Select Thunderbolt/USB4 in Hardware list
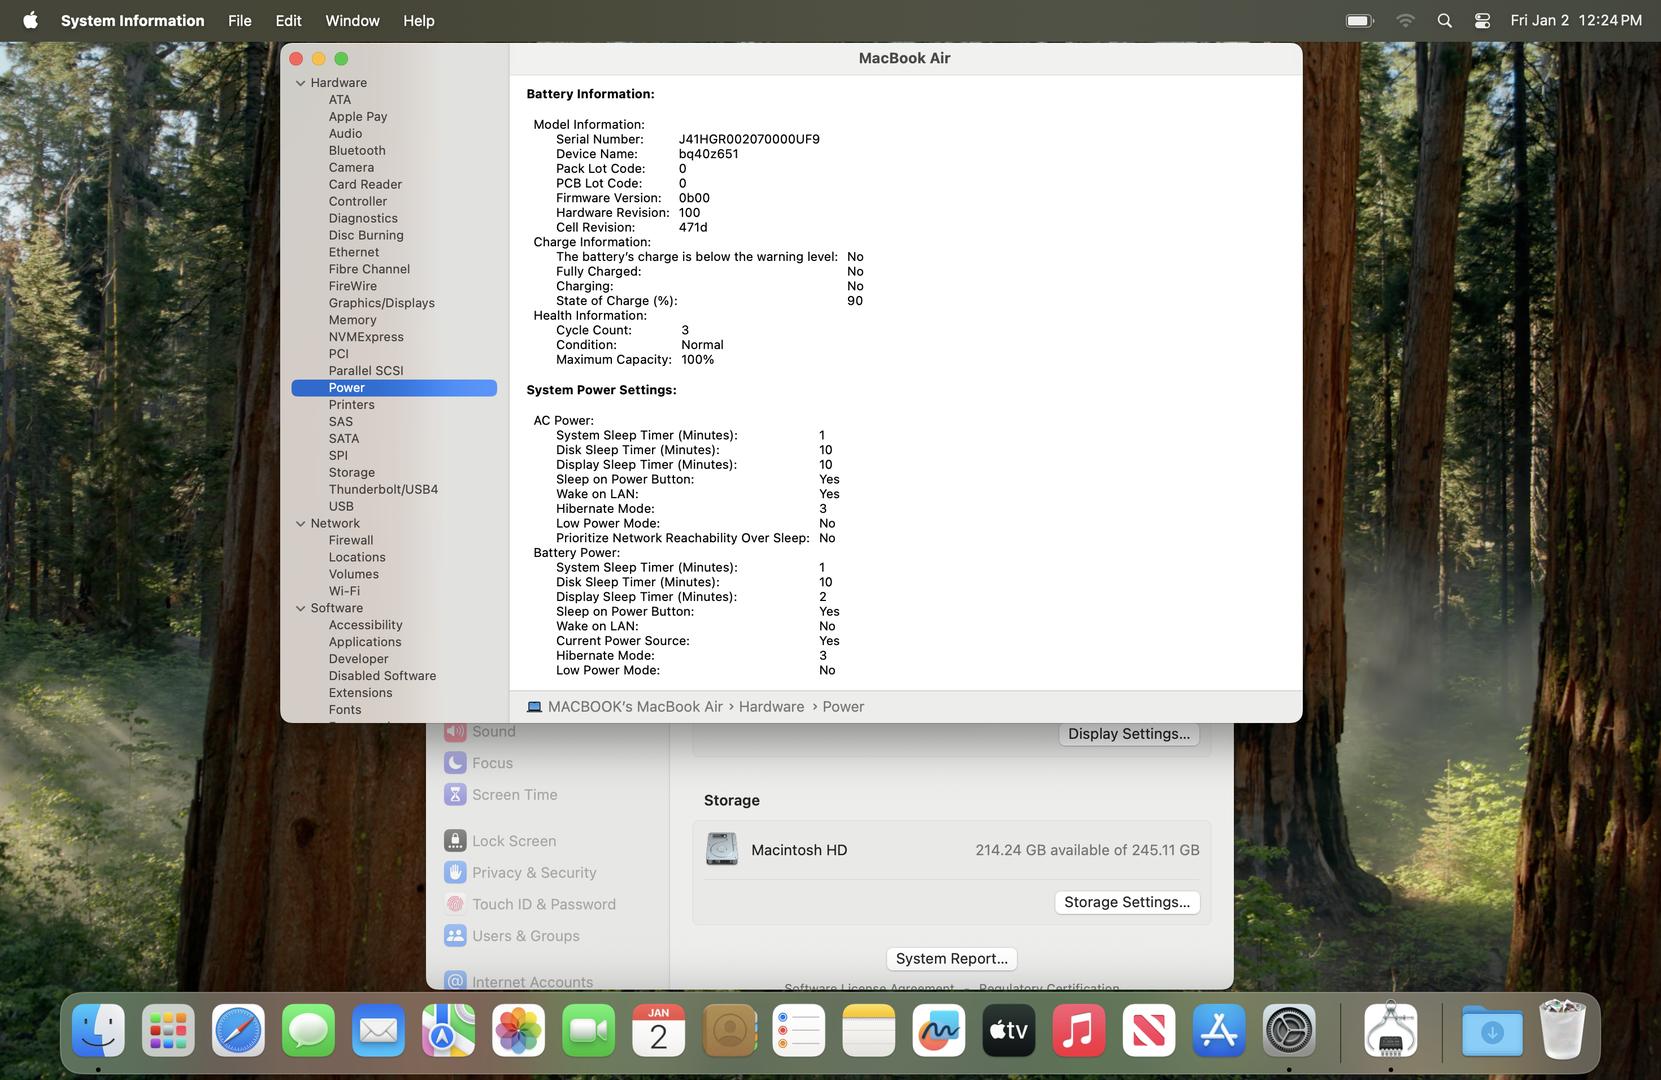This screenshot has height=1080, width=1661. [383, 490]
